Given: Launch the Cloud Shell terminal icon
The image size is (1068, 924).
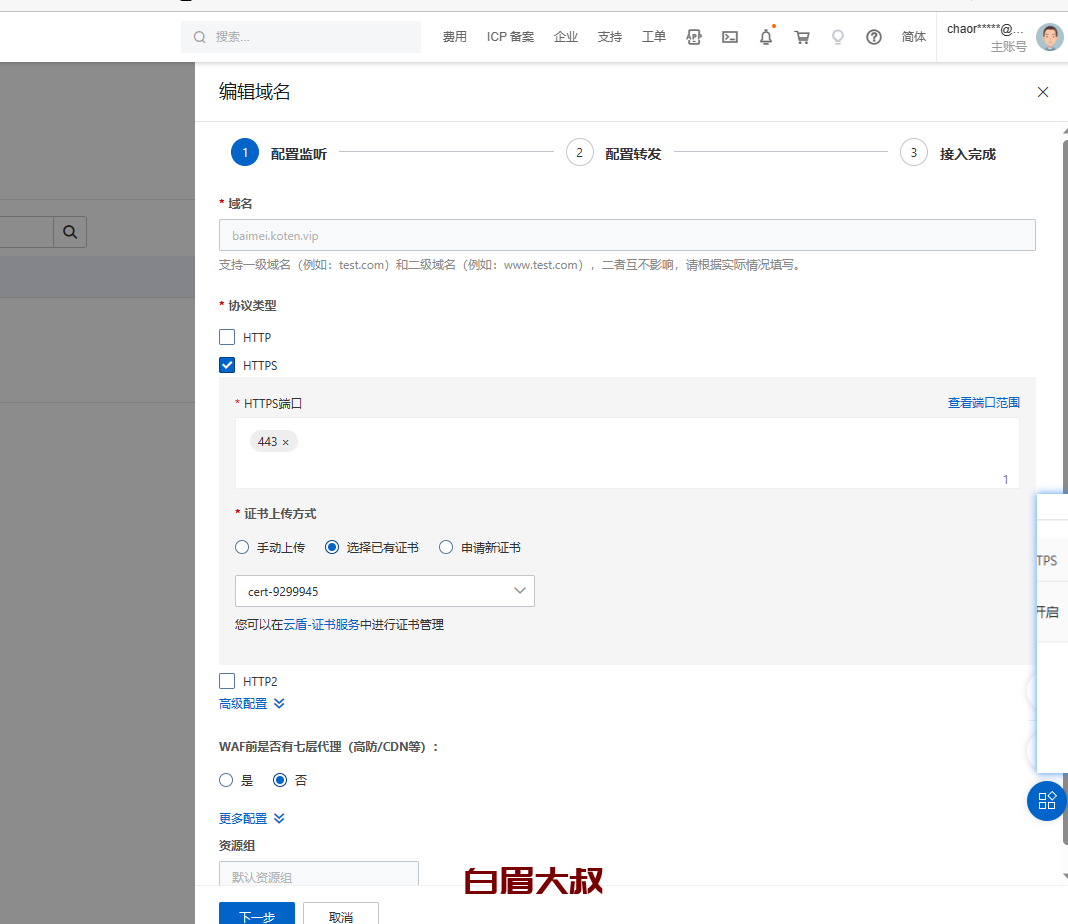Looking at the screenshot, I should coord(729,37).
